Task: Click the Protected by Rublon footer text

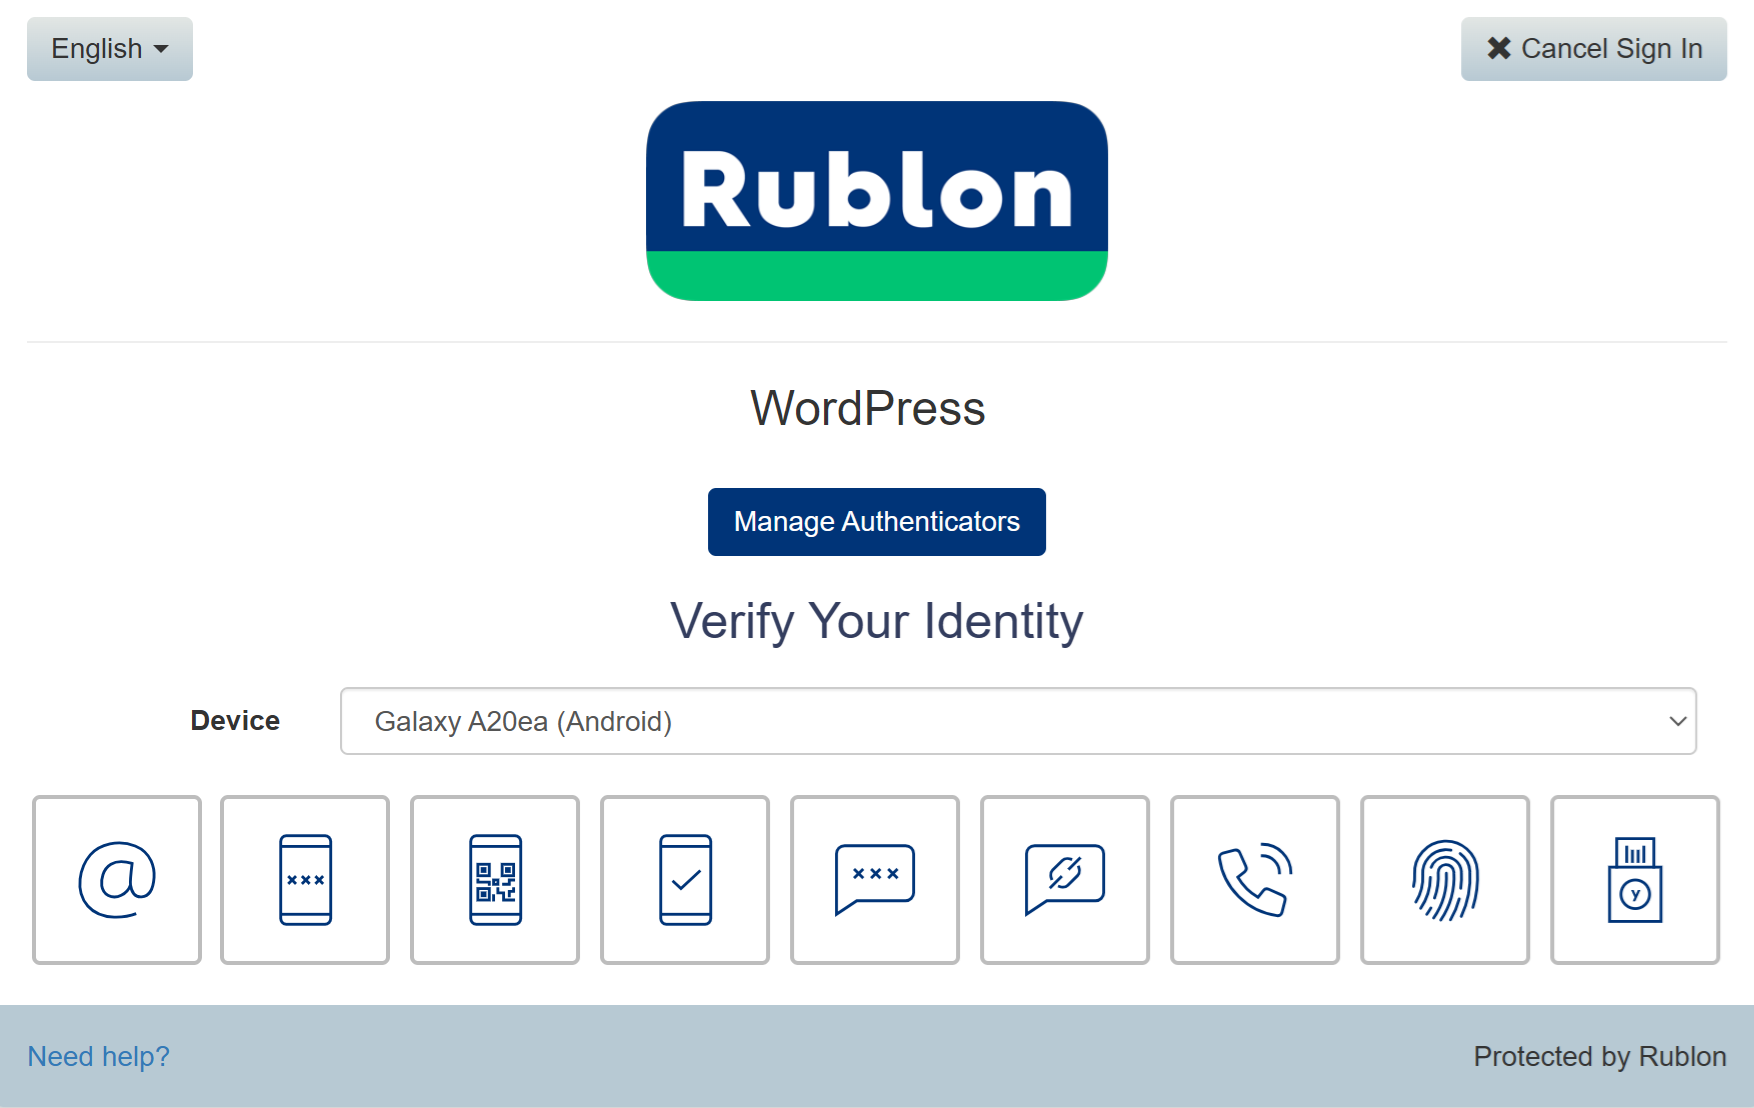Action: coord(1600,1056)
